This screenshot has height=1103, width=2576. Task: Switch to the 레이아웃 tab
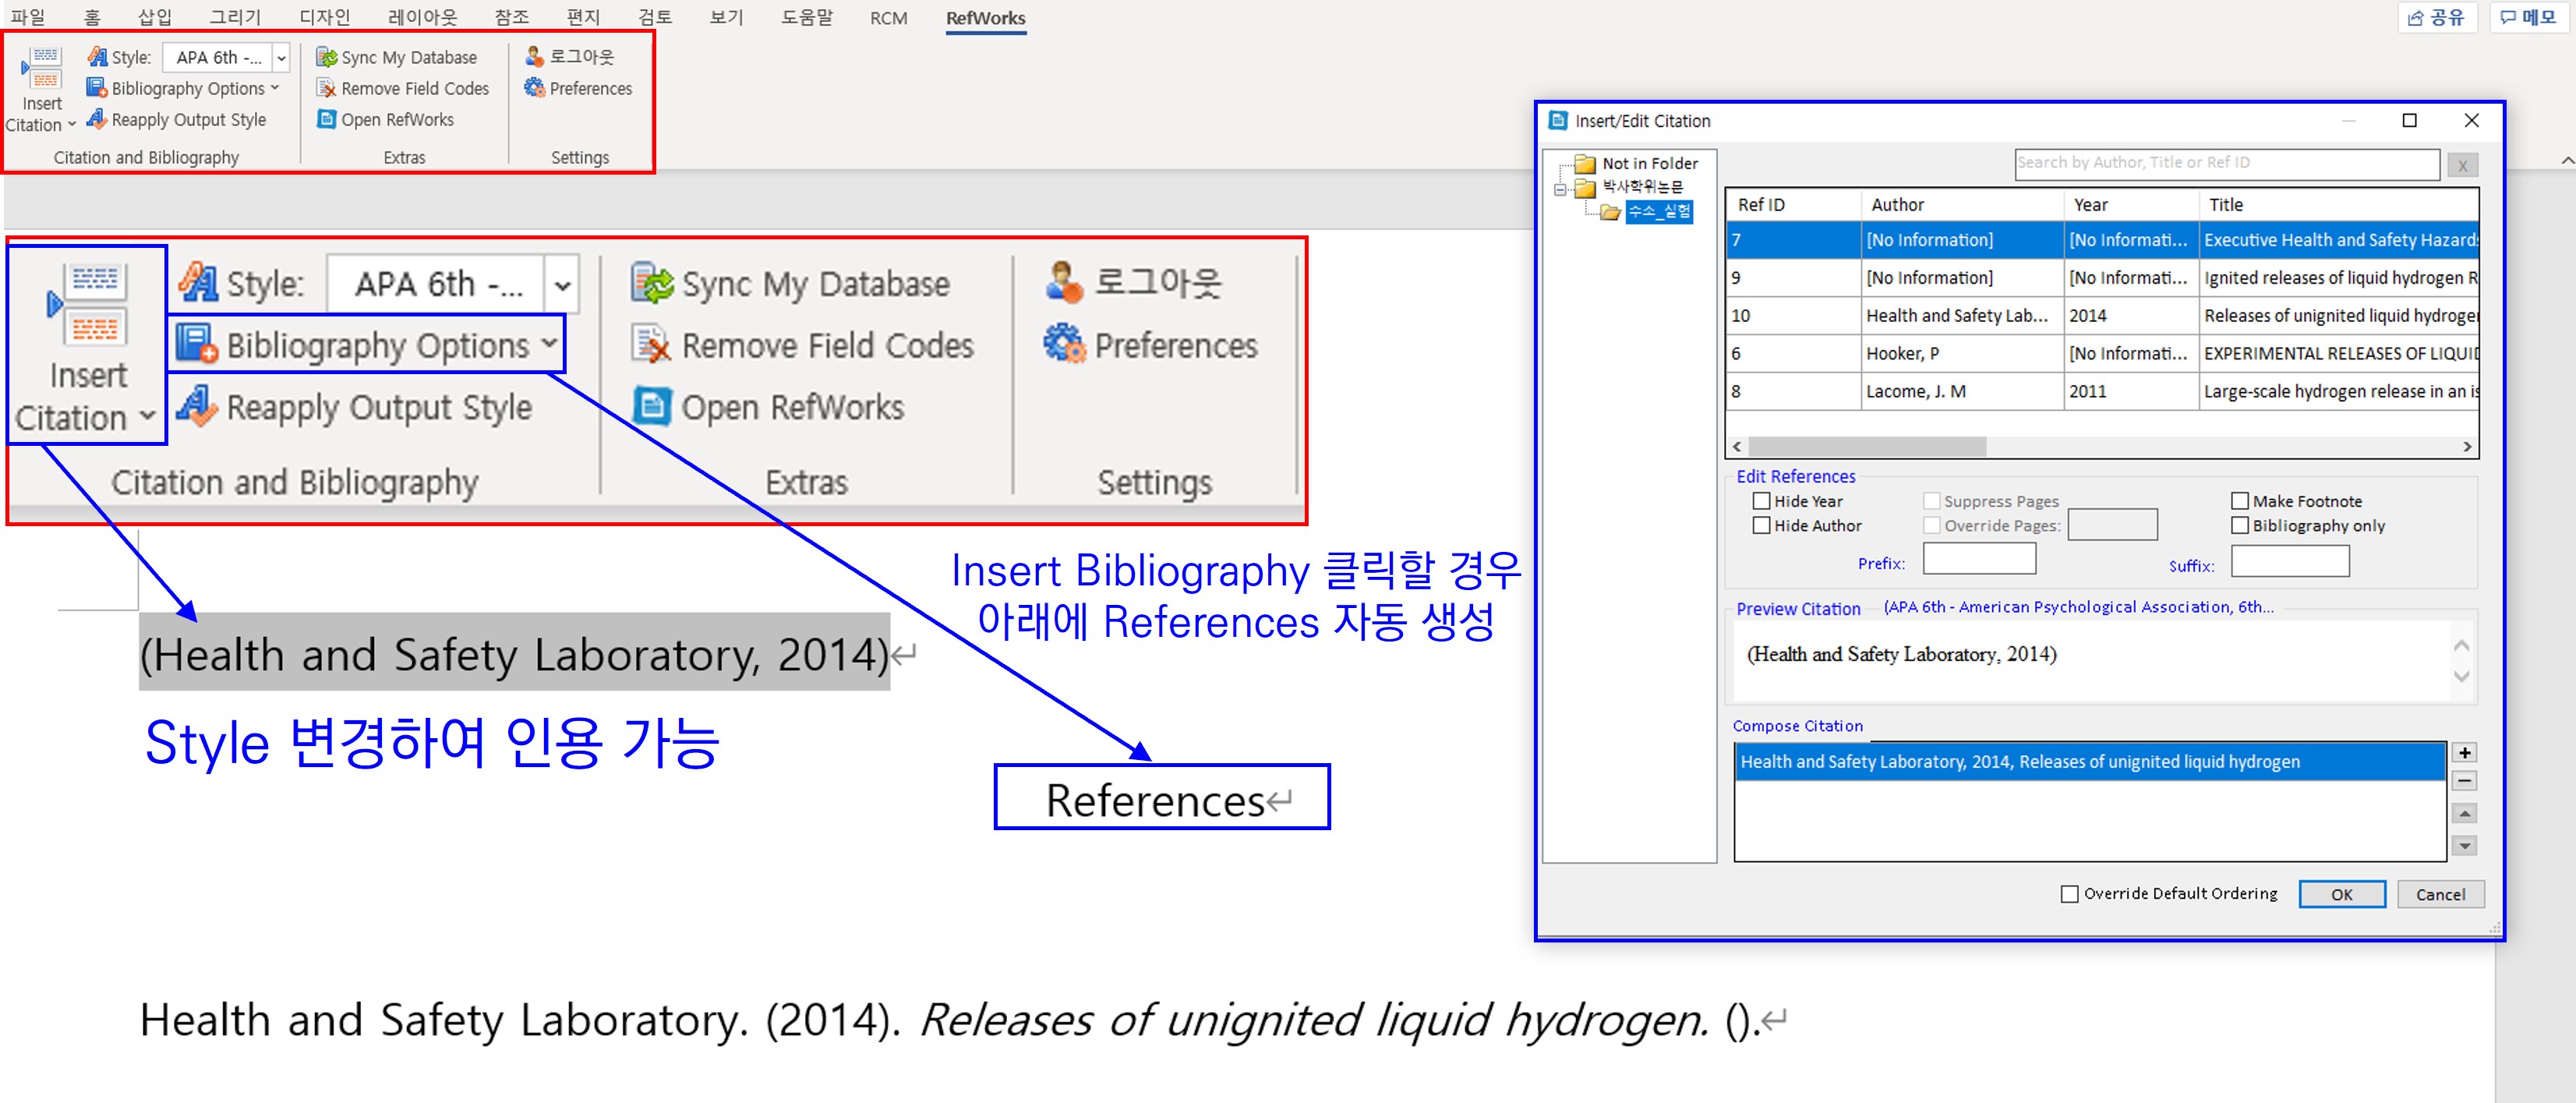(422, 17)
